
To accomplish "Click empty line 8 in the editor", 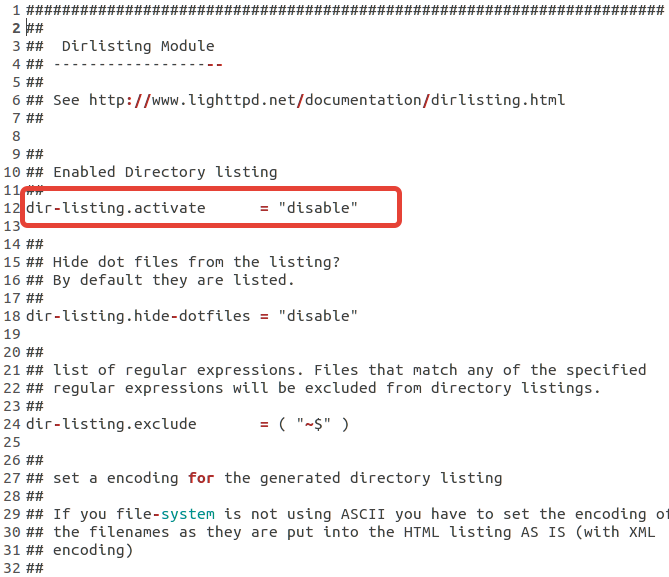I will click(x=341, y=136).
